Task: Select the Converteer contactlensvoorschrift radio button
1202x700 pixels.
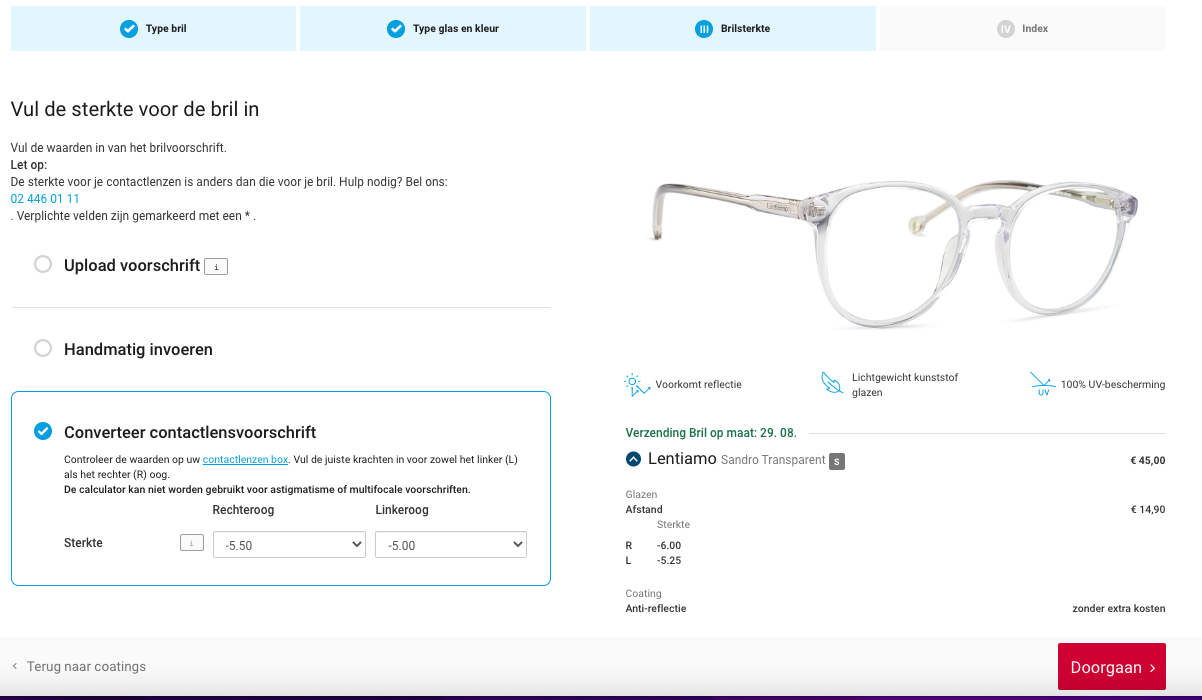Action: (x=43, y=431)
